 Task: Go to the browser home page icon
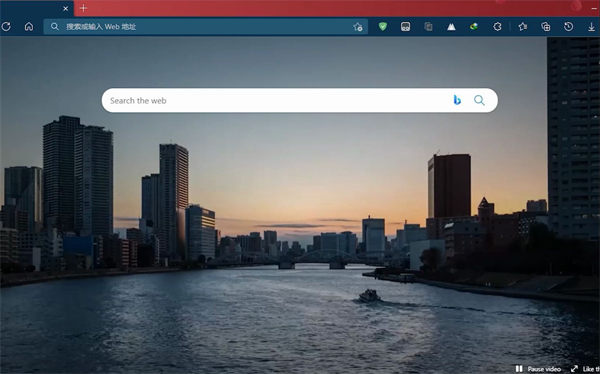(x=29, y=26)
